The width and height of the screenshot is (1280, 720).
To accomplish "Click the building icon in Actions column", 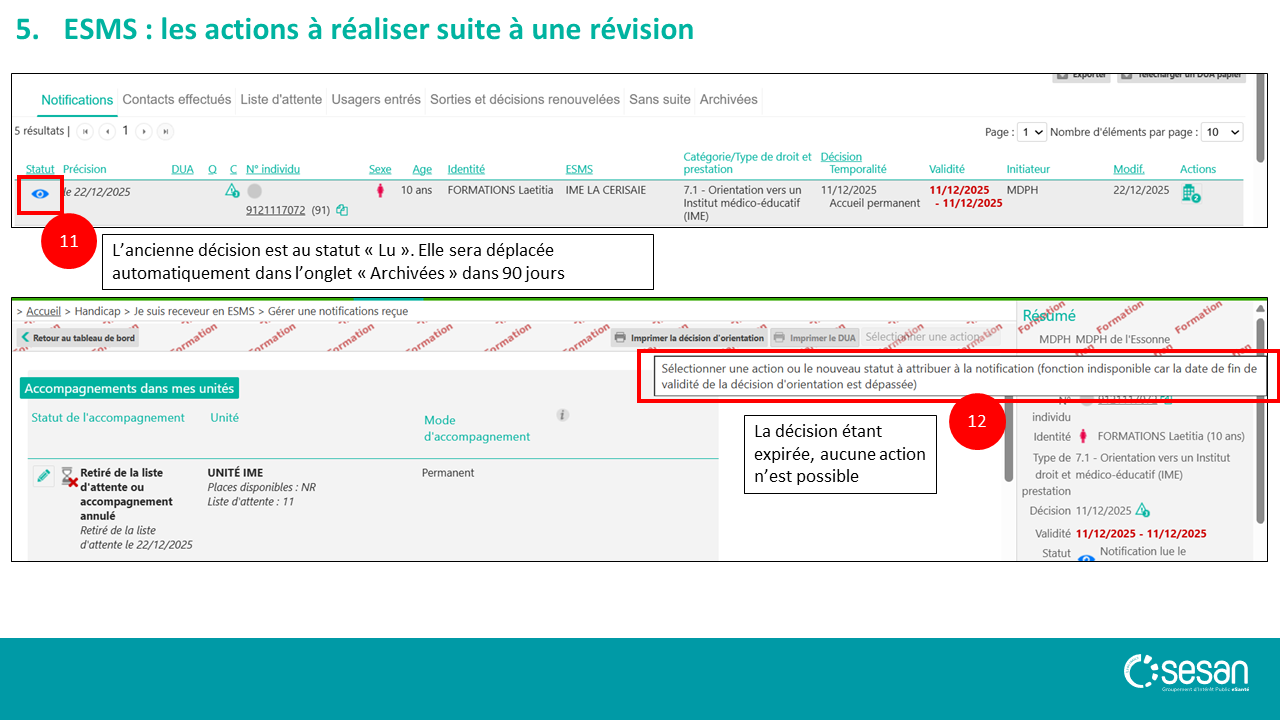I will coord(1189,193).
